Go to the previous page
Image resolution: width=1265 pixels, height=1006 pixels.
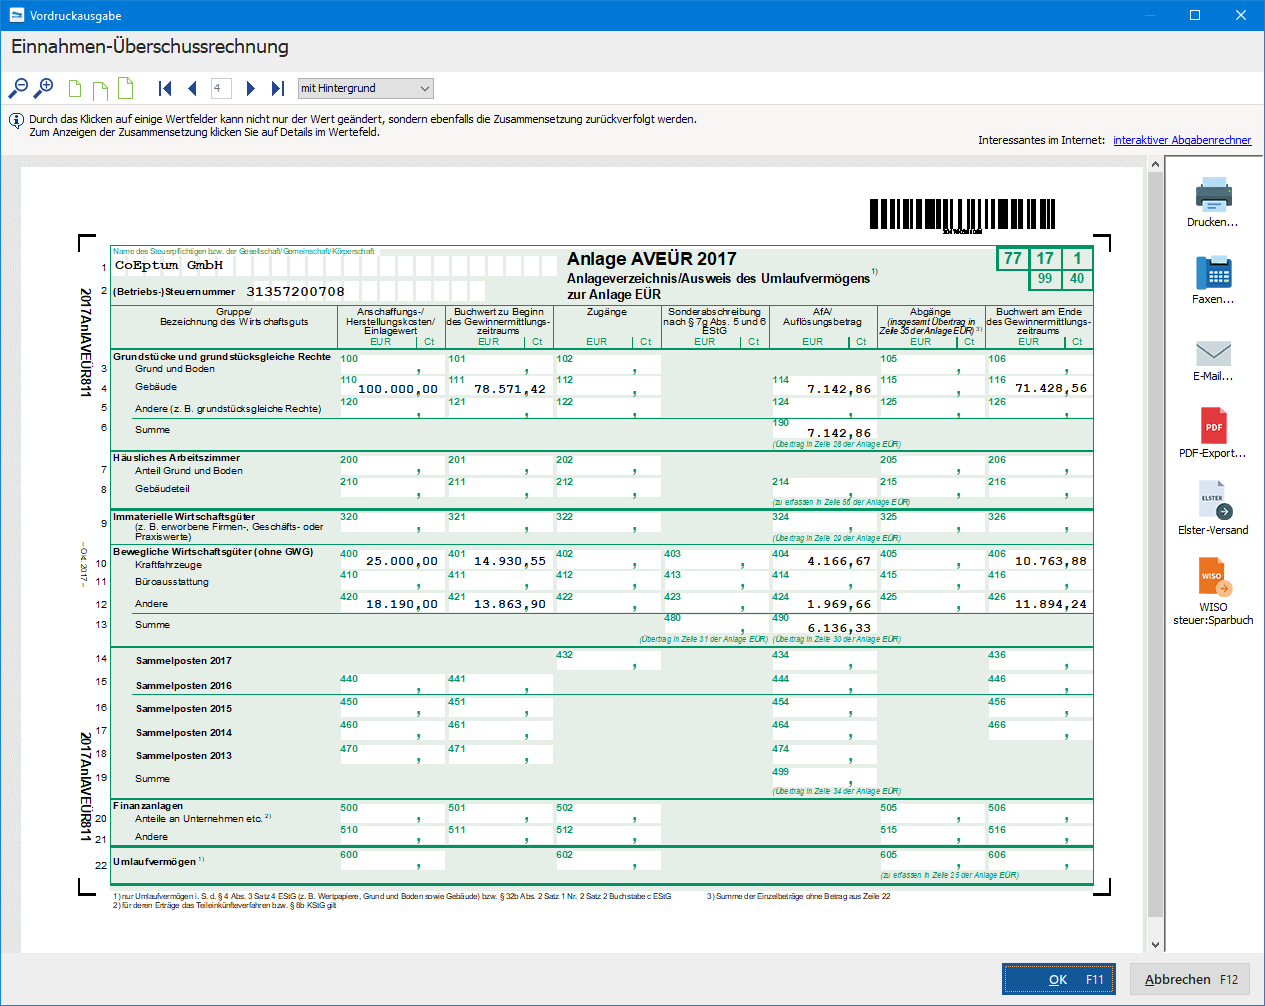192,88
